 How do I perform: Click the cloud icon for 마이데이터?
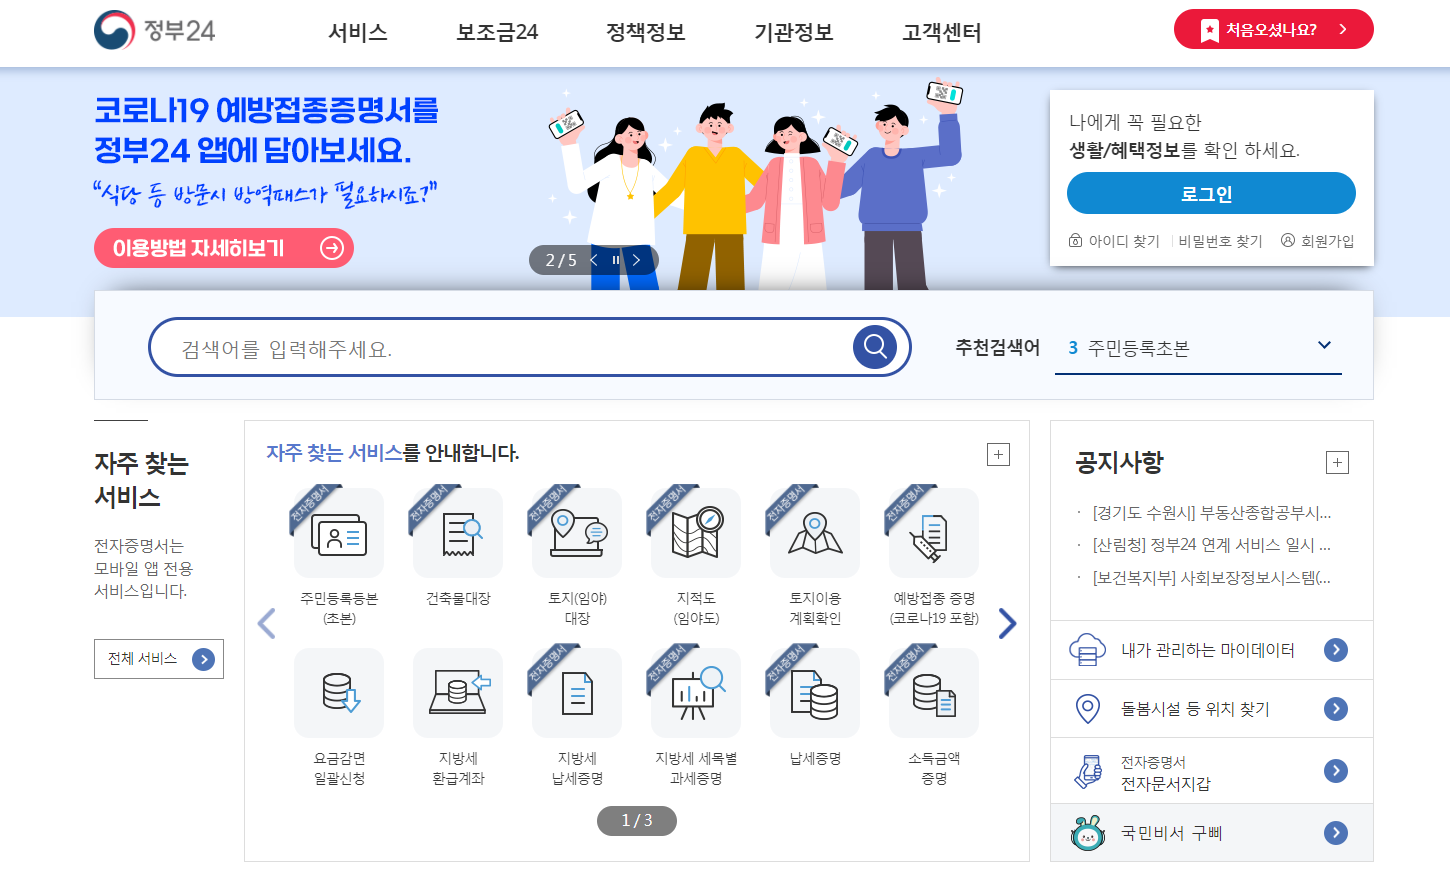tap(1087, 650)
